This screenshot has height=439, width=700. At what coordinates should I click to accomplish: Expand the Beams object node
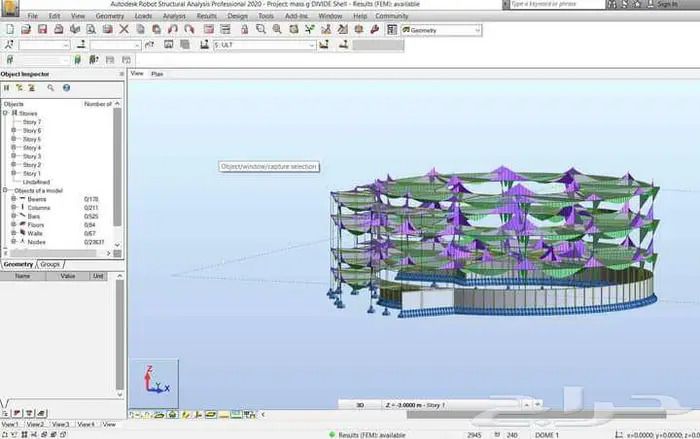[x=14, y=199]
